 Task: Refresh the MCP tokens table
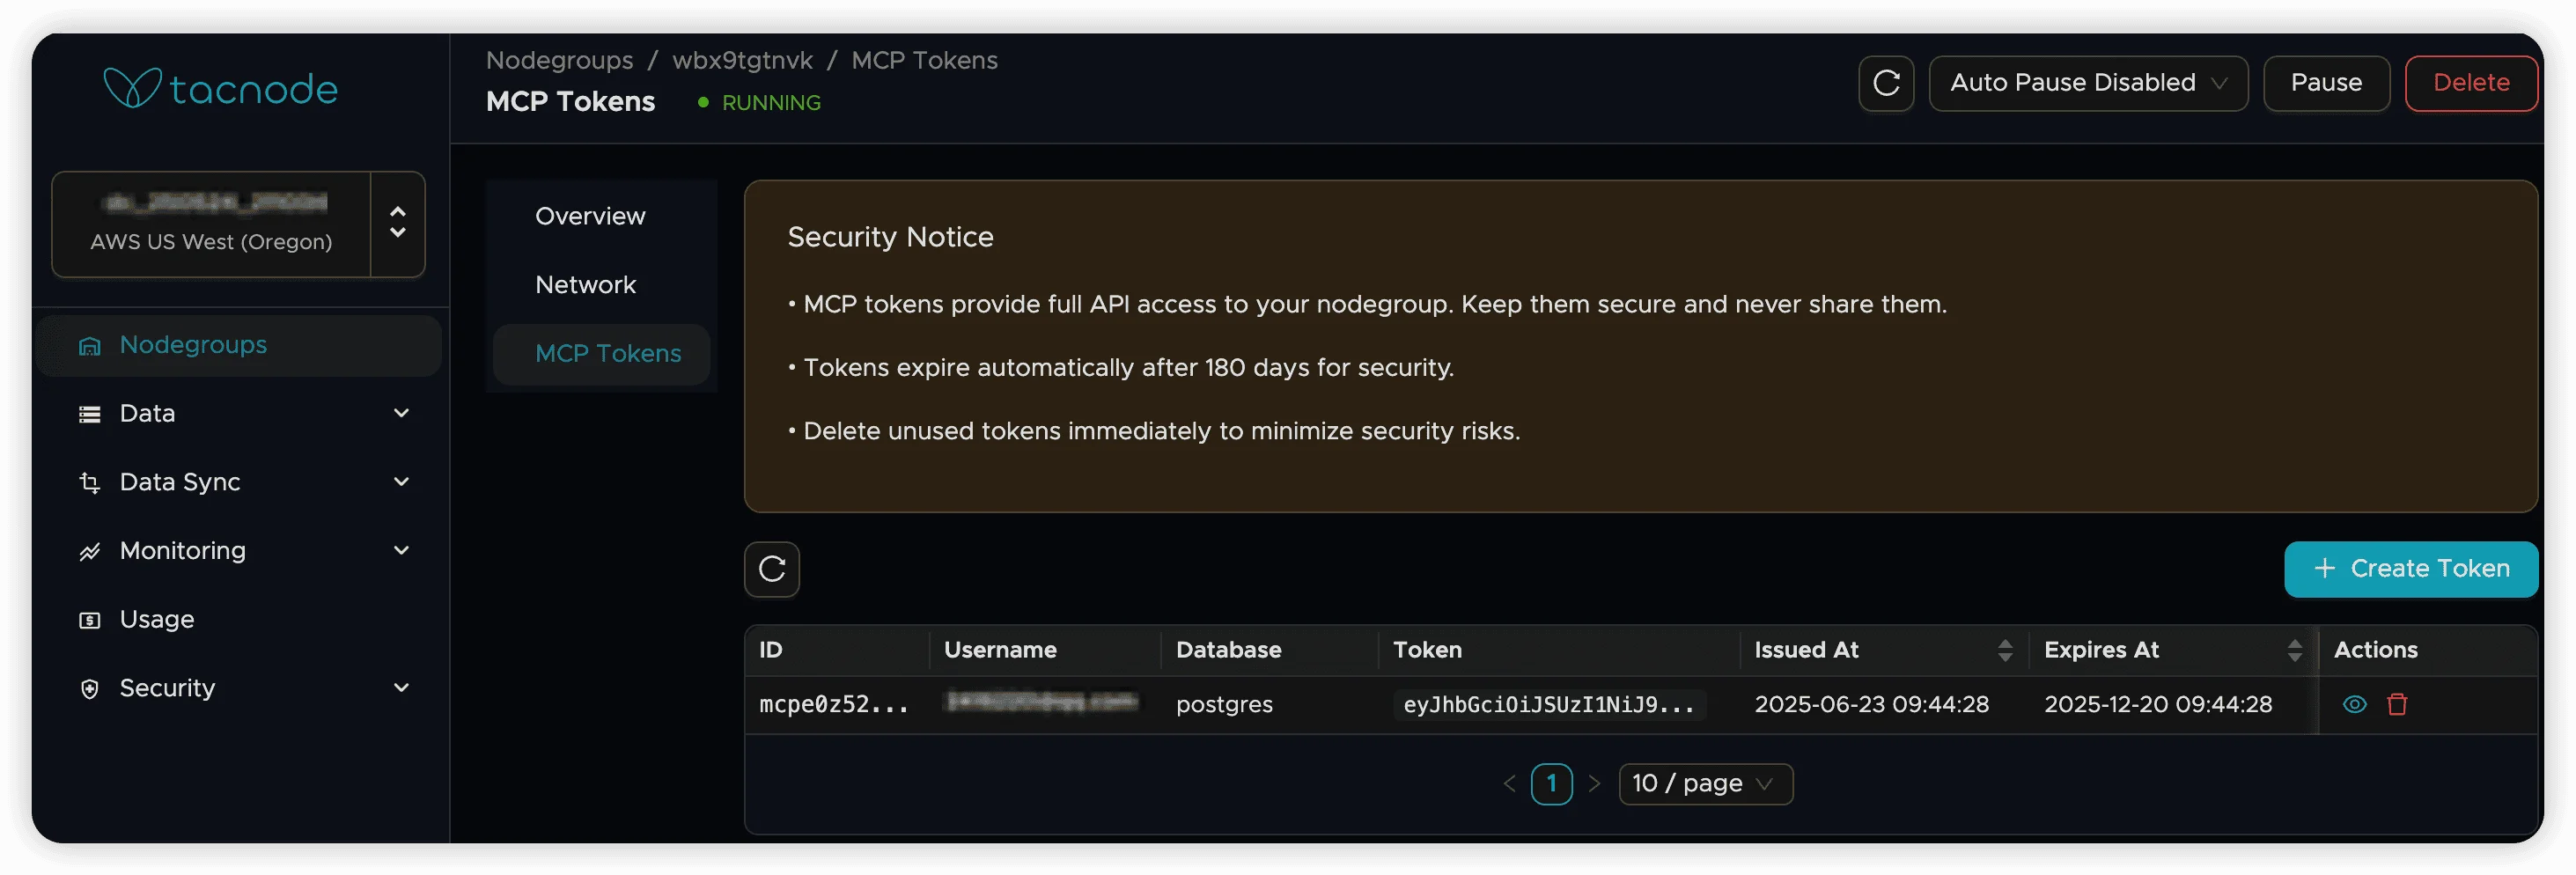[772, 569]
